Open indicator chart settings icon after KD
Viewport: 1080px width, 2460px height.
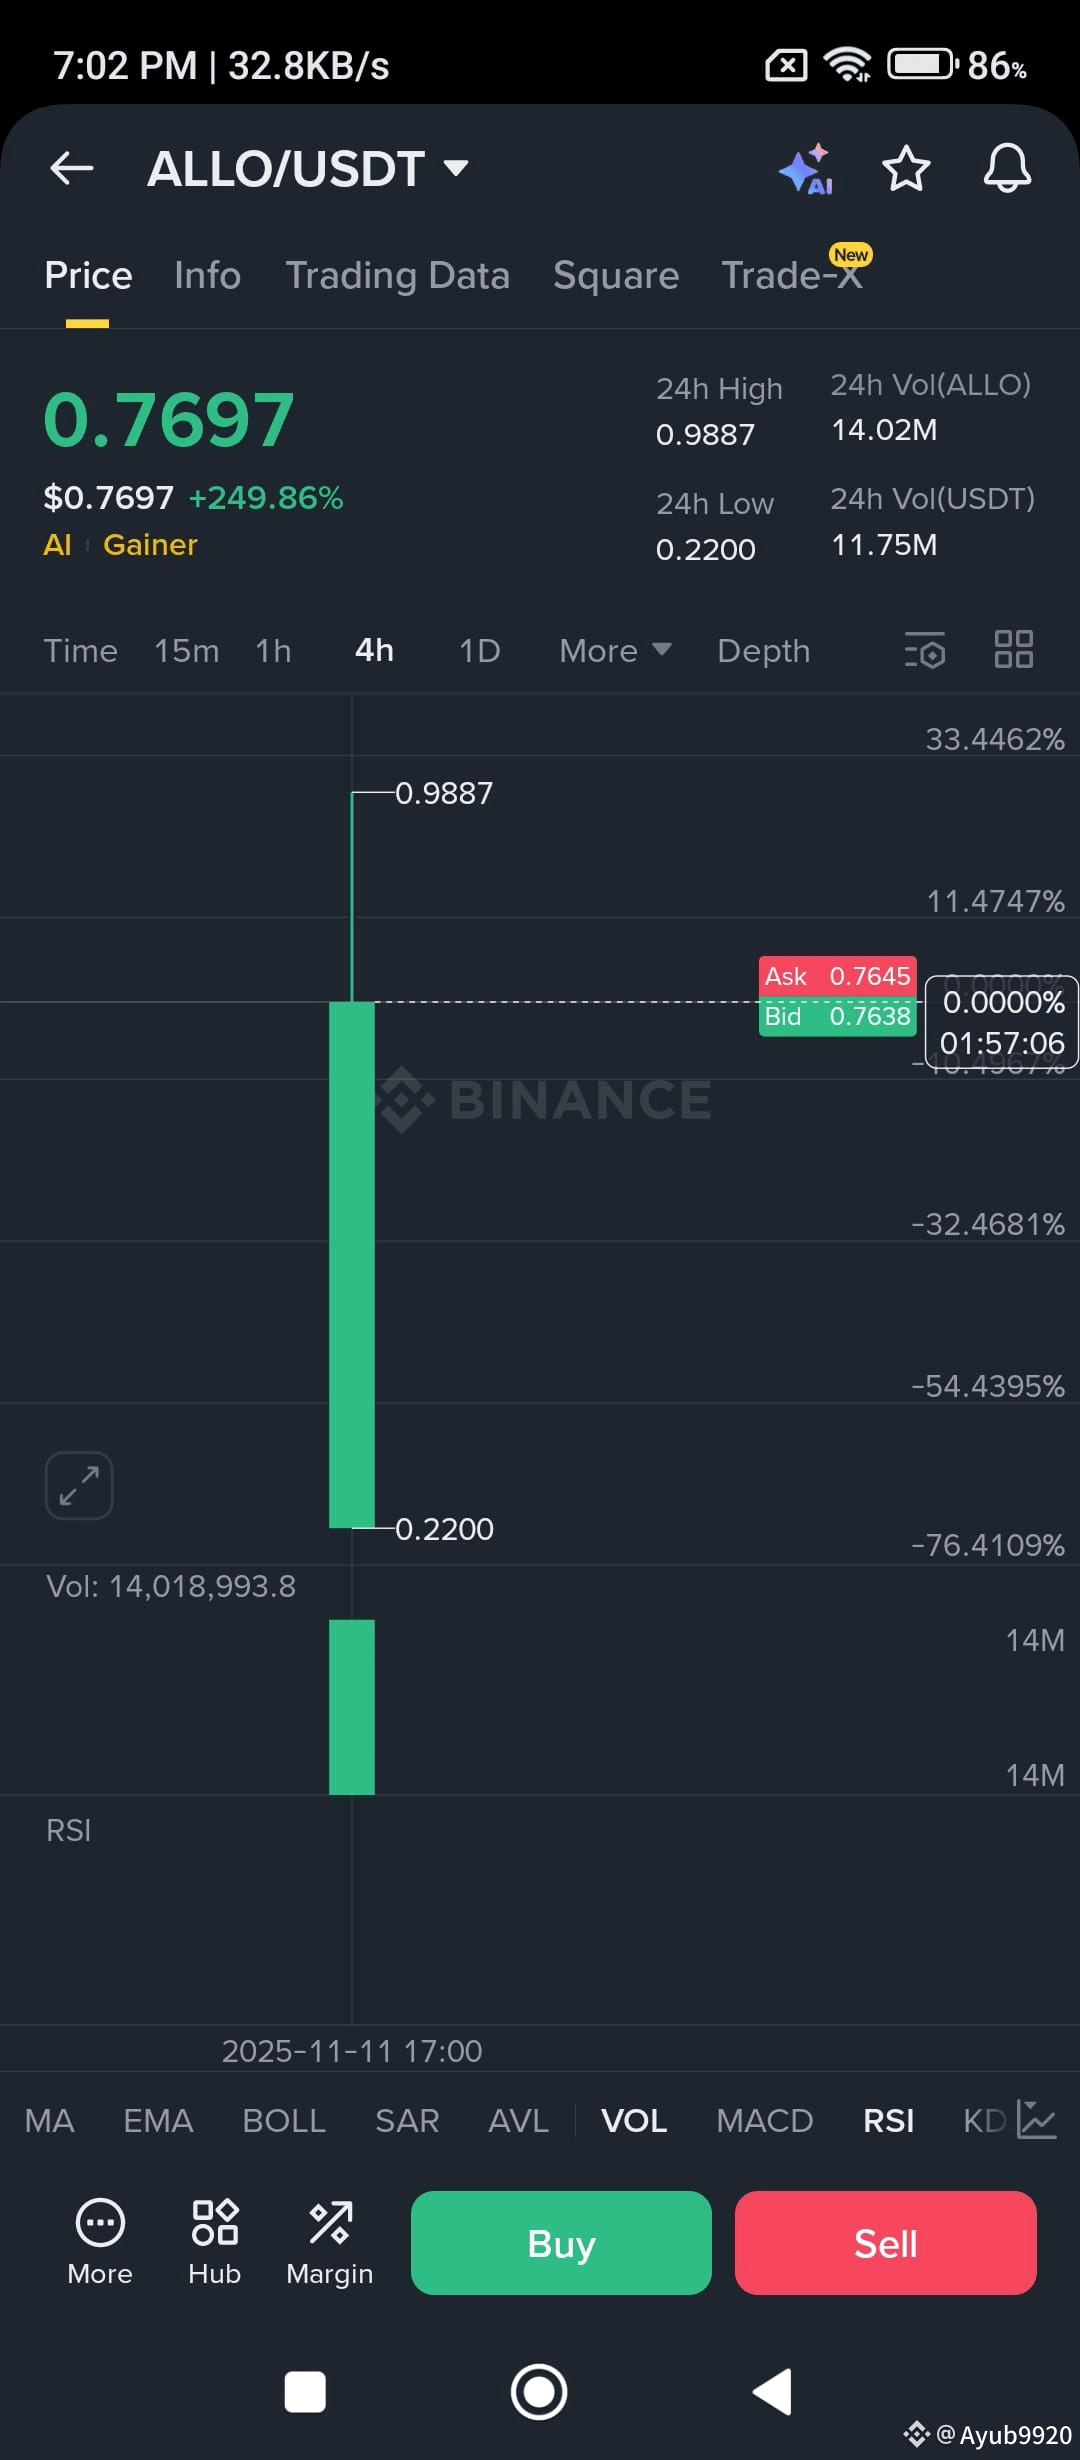[x=1037, y=2119]
